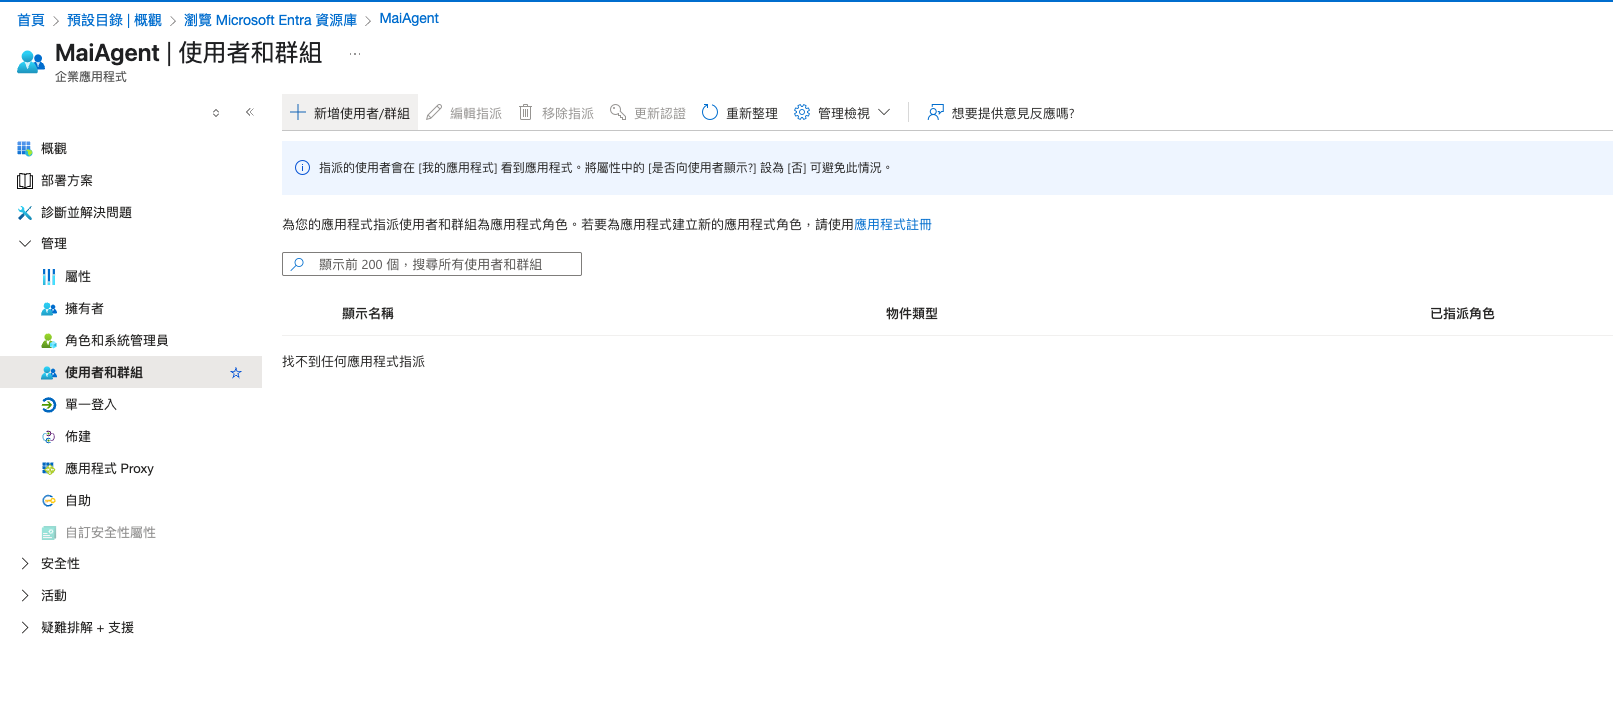Select 使用者和群組 menu item
Image resolution: width=1613 pixels, height=708 pixels.
point(131,373)
